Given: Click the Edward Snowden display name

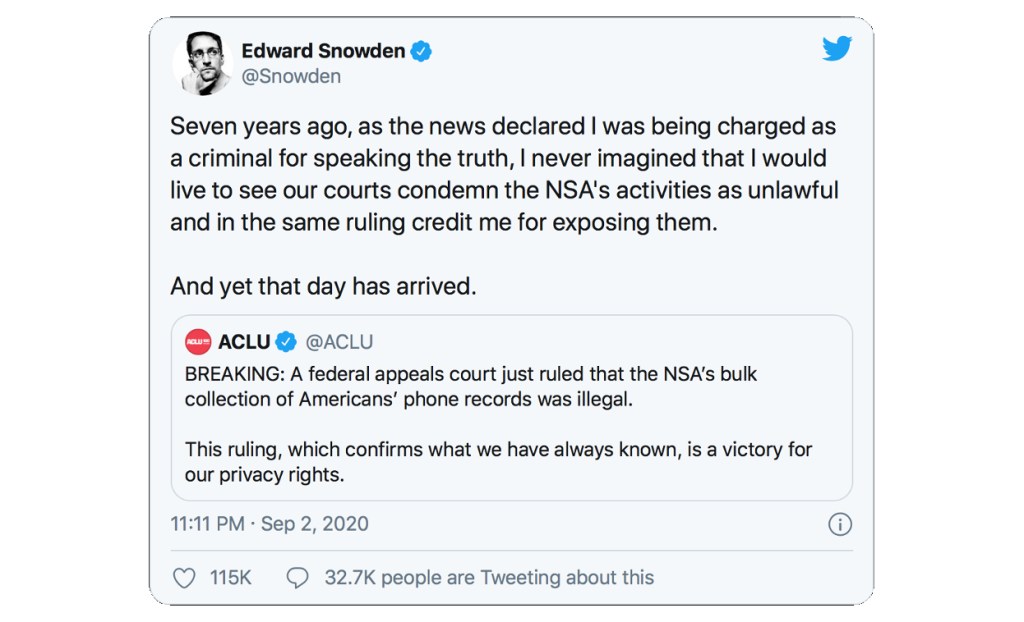Looking at the screenshot, I should pyautogui.click(x=321, y=51).
